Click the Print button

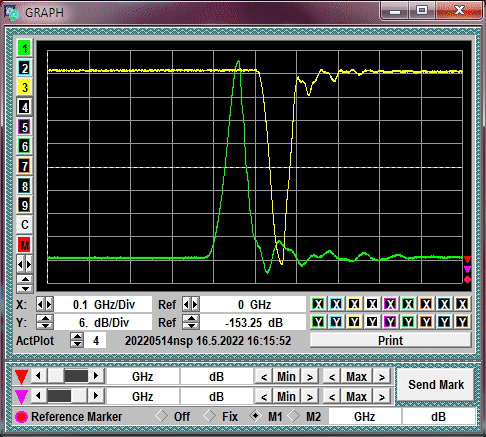tap(391, 340)
